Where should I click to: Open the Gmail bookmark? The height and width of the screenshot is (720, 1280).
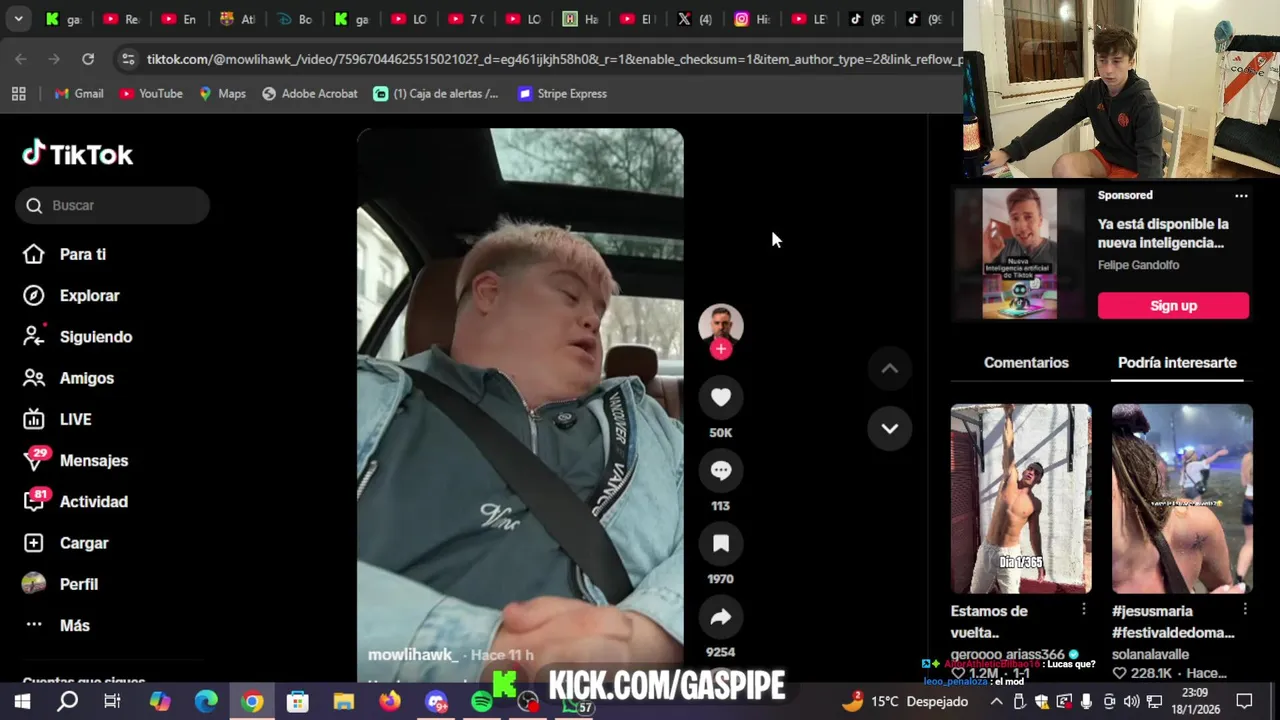pyautogui.click(x=79, y=93)
